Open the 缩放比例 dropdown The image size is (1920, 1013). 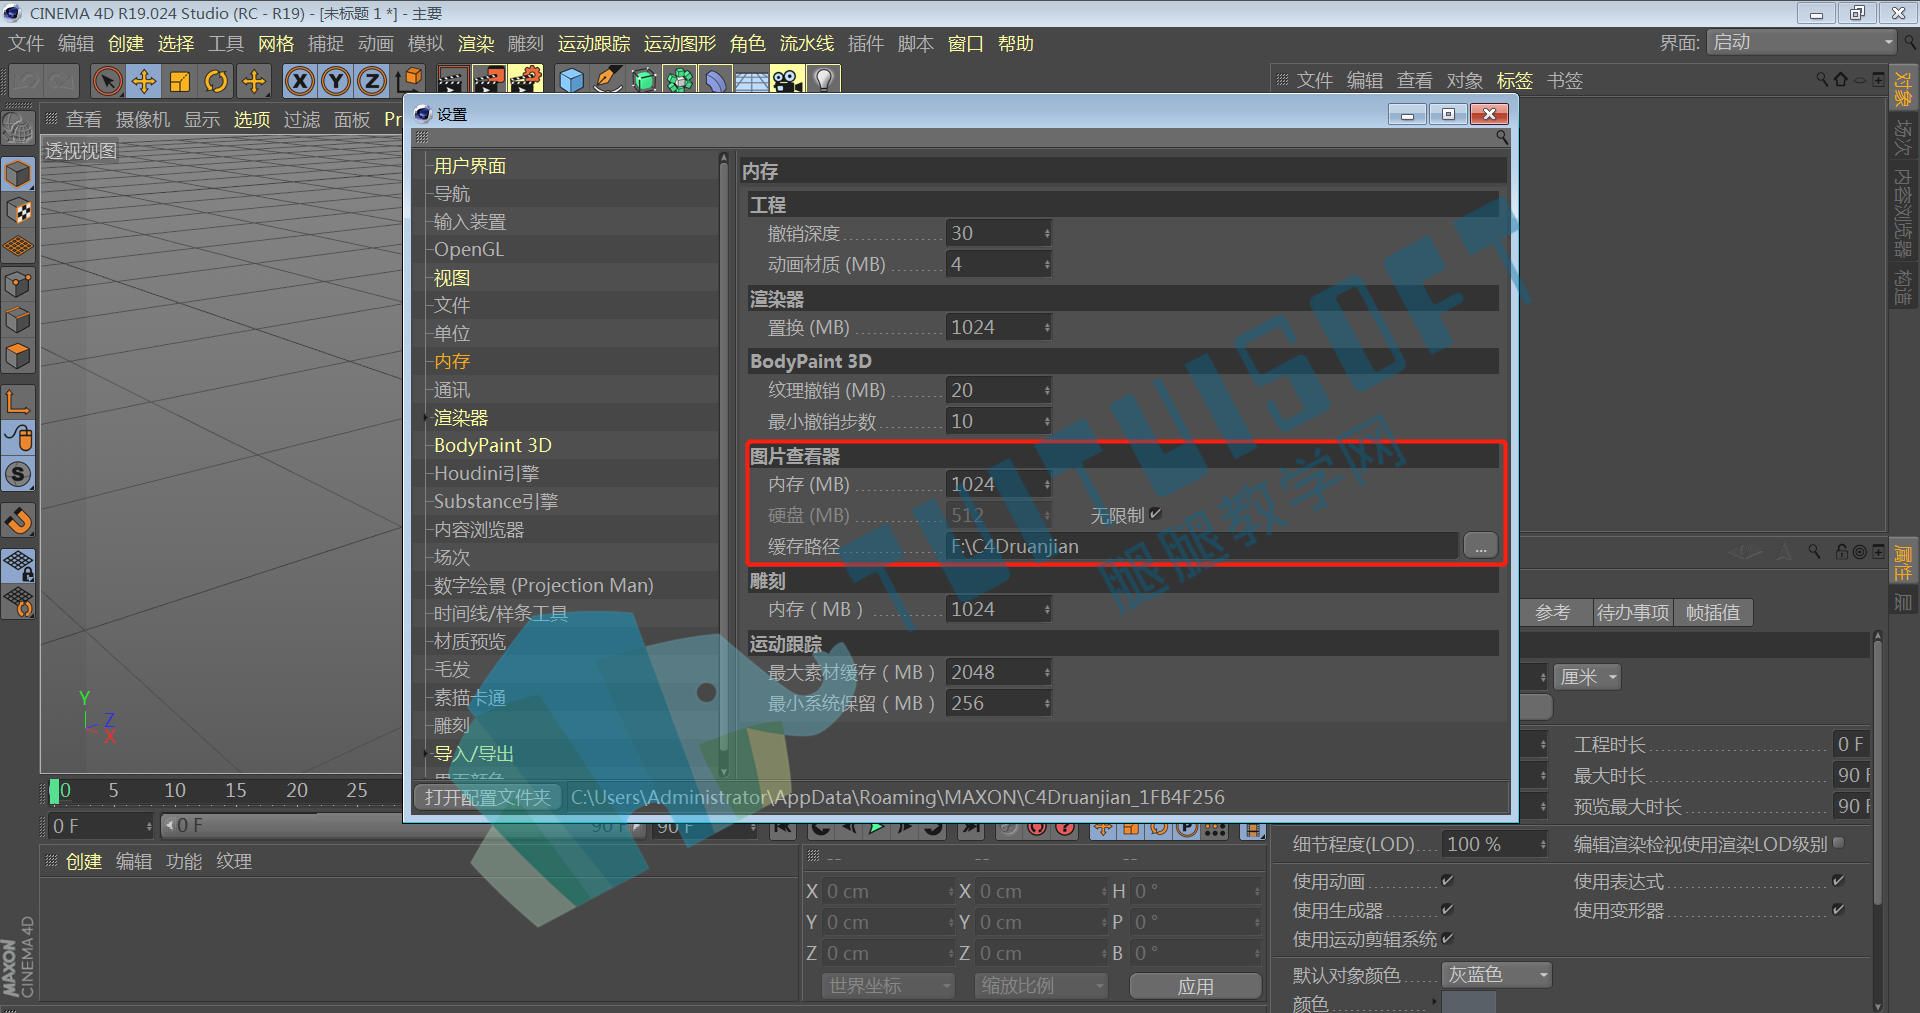tap(1041, 985)
